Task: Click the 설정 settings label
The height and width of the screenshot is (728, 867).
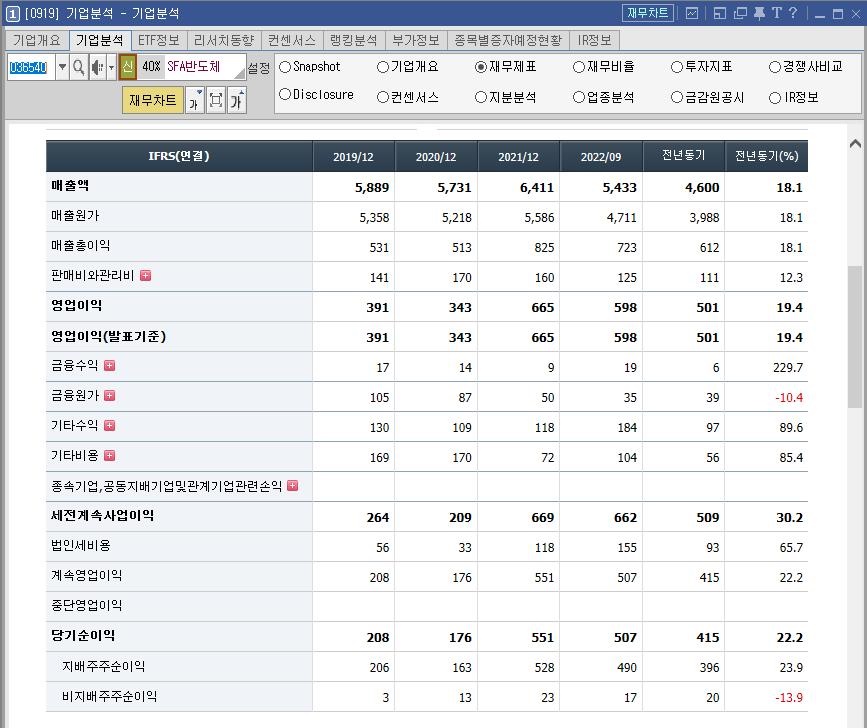Action: pyautogui.click(x=258, y=68)
